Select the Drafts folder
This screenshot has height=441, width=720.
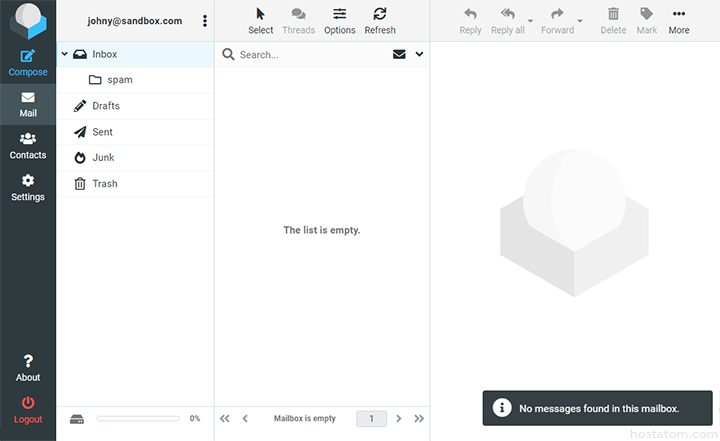pos(106,106)
